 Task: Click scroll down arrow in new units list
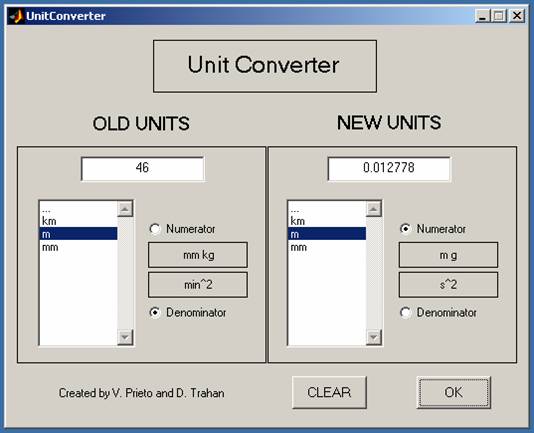(x=374, y=337)
